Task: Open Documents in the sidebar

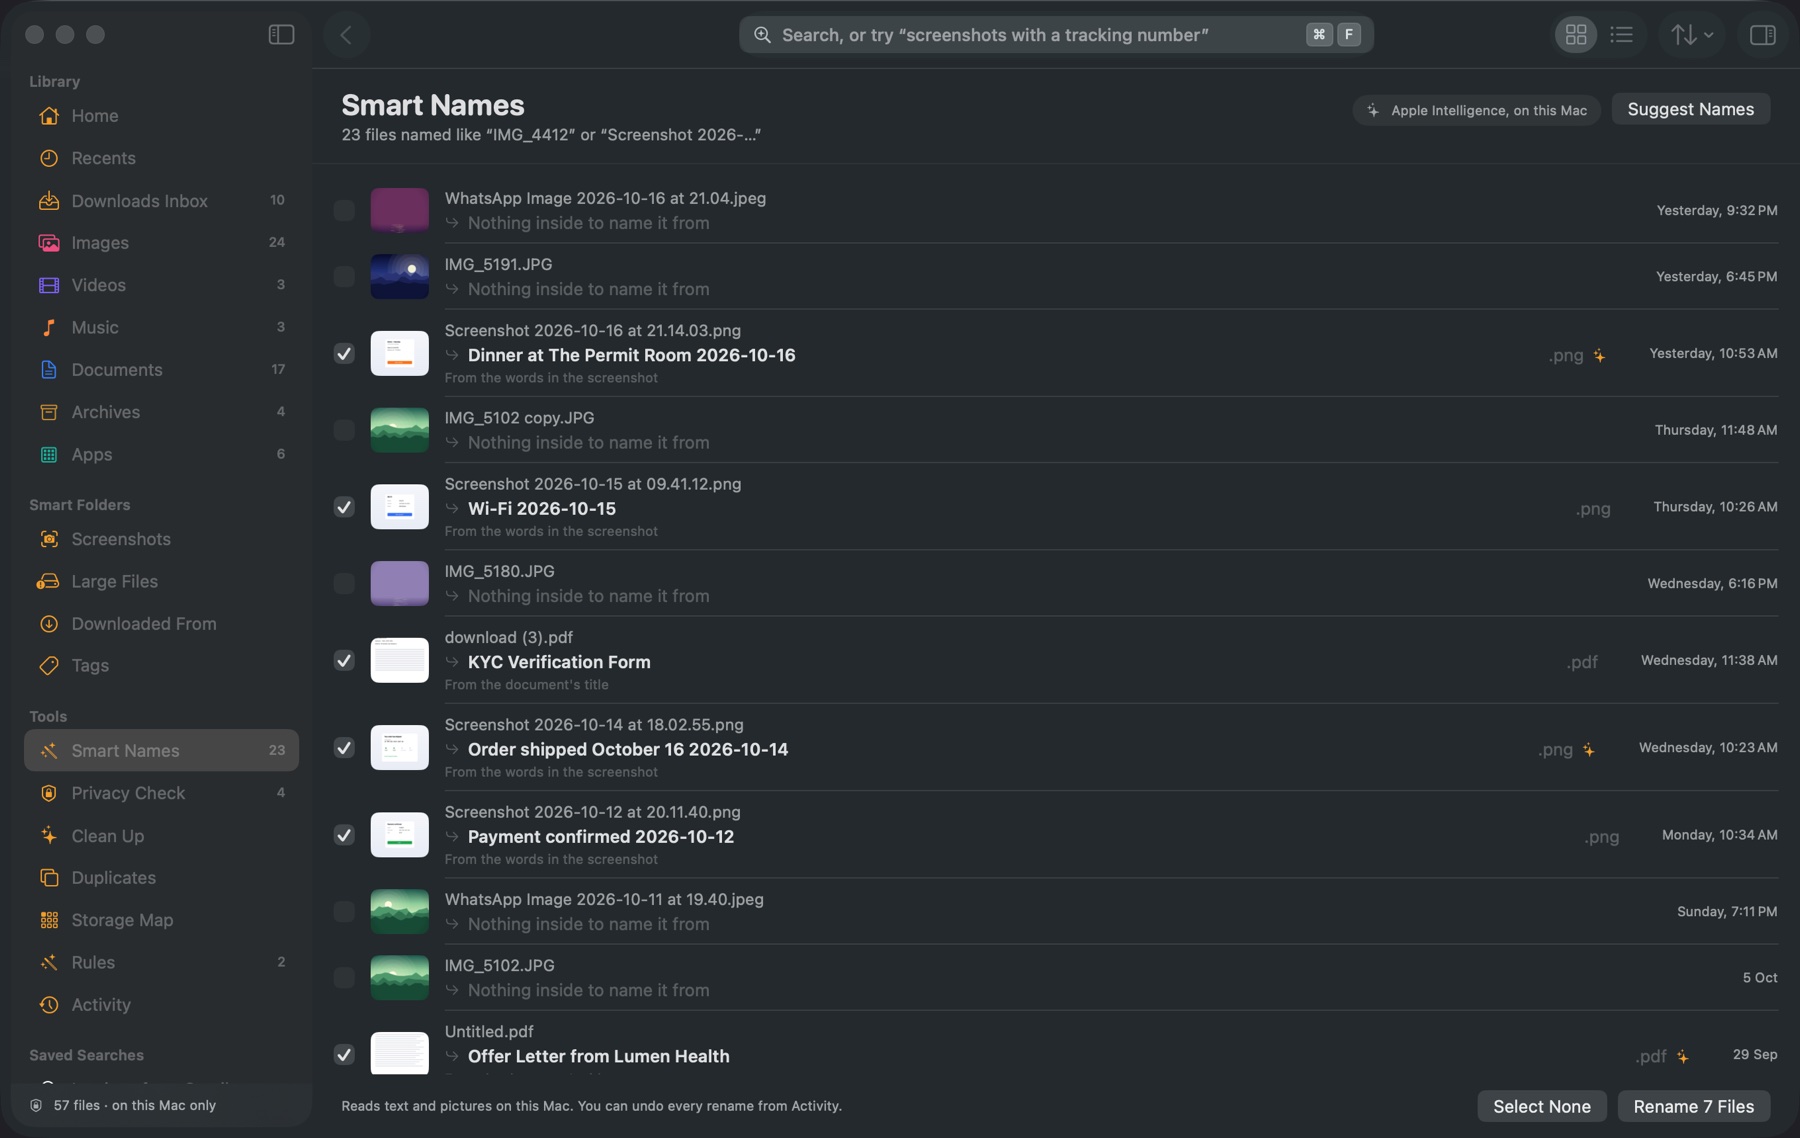Action: point(161,370)
